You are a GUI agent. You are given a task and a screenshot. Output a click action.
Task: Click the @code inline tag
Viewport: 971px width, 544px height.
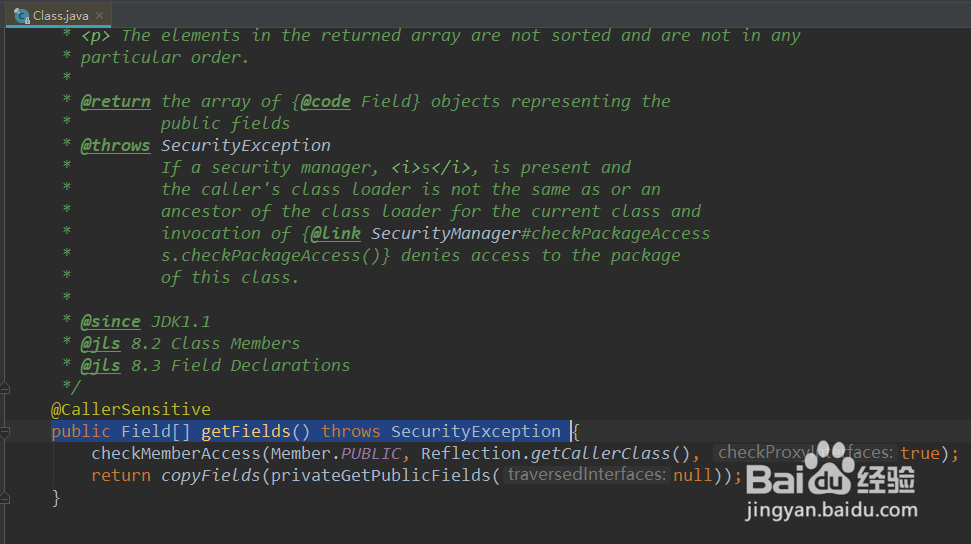pyautogui.click(x=326, y=102)
